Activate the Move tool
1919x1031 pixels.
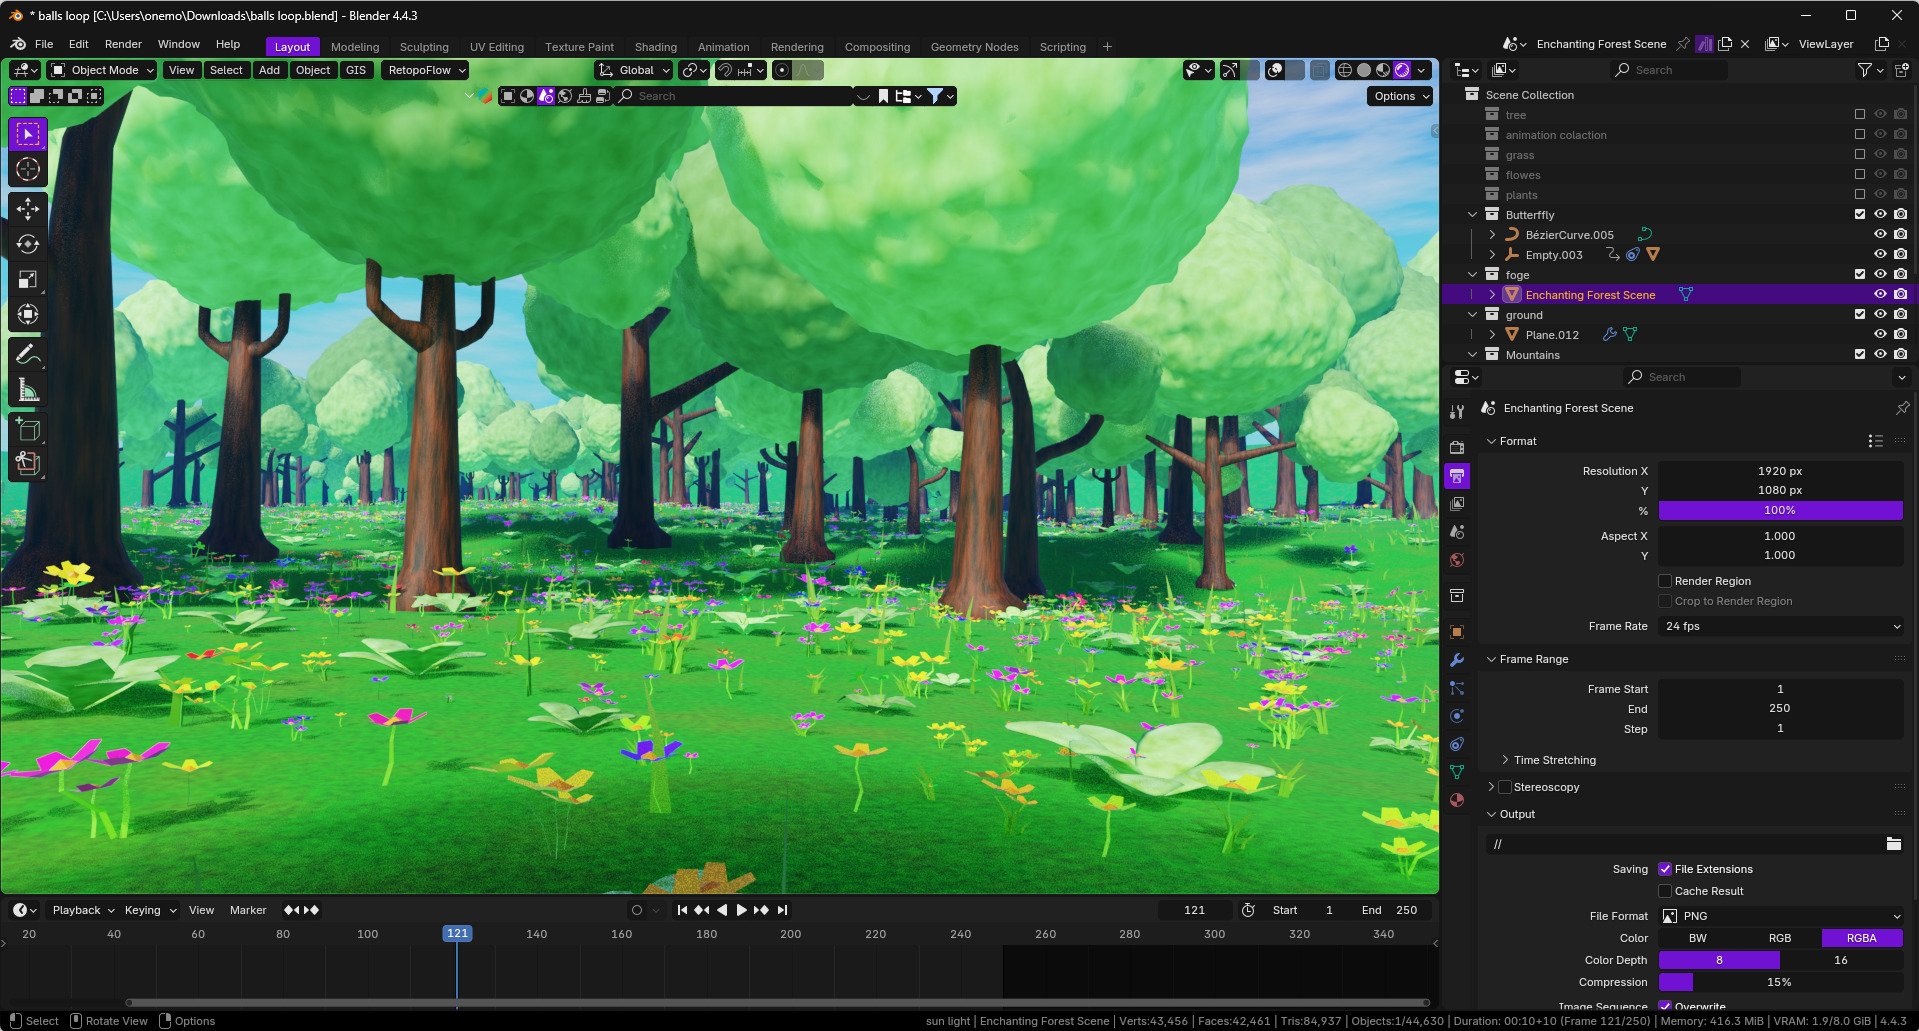28,208
